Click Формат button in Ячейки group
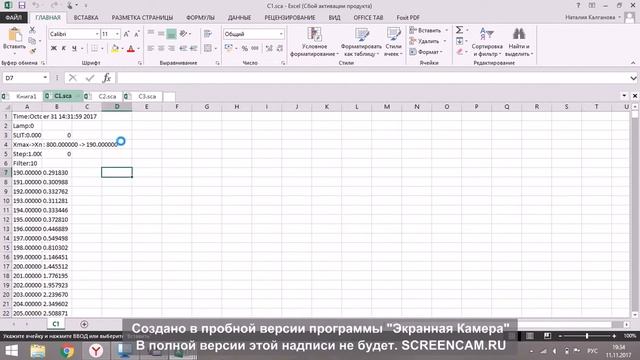The height and width of the screenshot is (360, 640). point(426,52)
